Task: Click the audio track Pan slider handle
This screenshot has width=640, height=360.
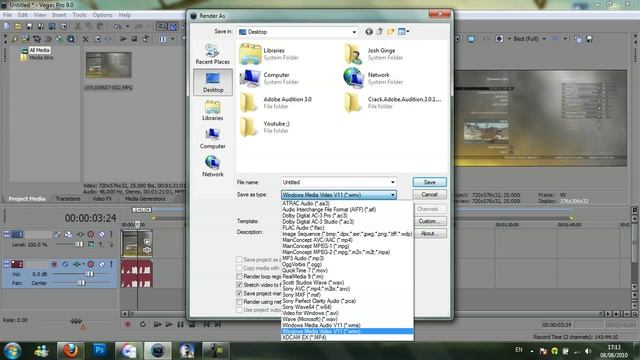Action: 81,282
